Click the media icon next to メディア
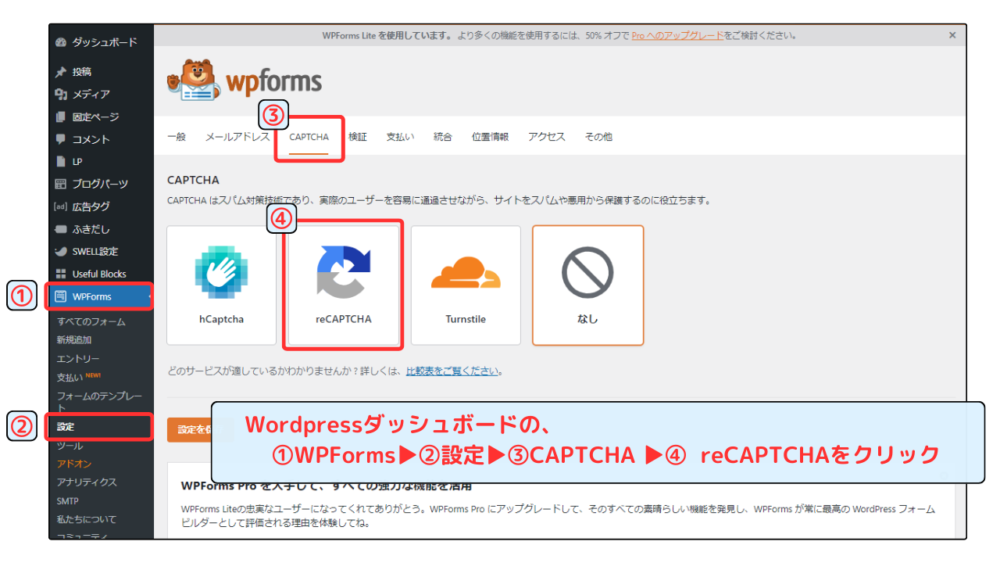 [x=61, y=94]
